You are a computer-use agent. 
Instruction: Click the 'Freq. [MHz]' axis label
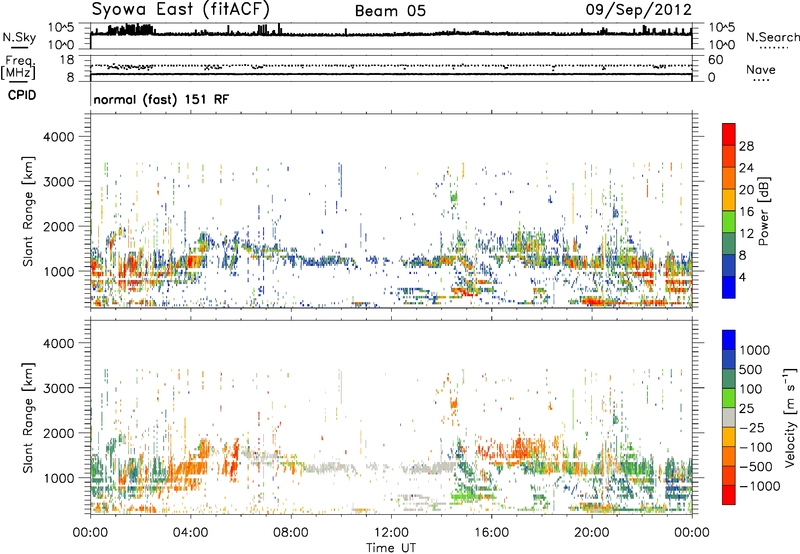click(18, 68)
